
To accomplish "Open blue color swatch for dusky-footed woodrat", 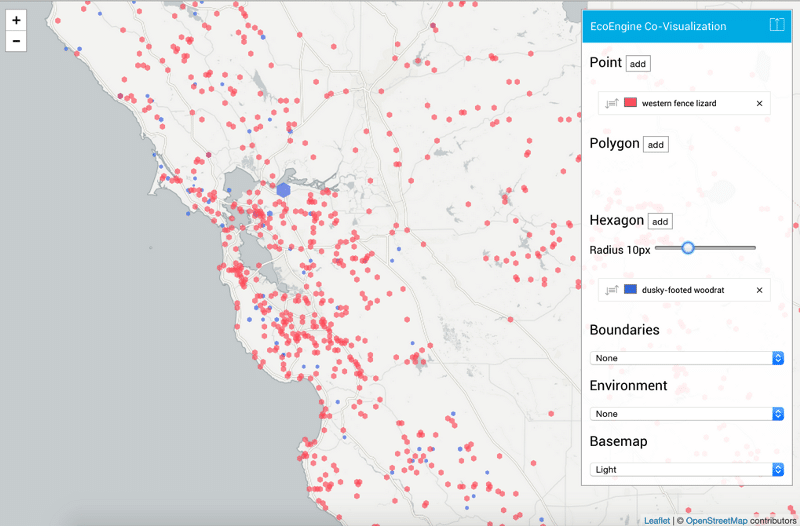I will point(630,290).
